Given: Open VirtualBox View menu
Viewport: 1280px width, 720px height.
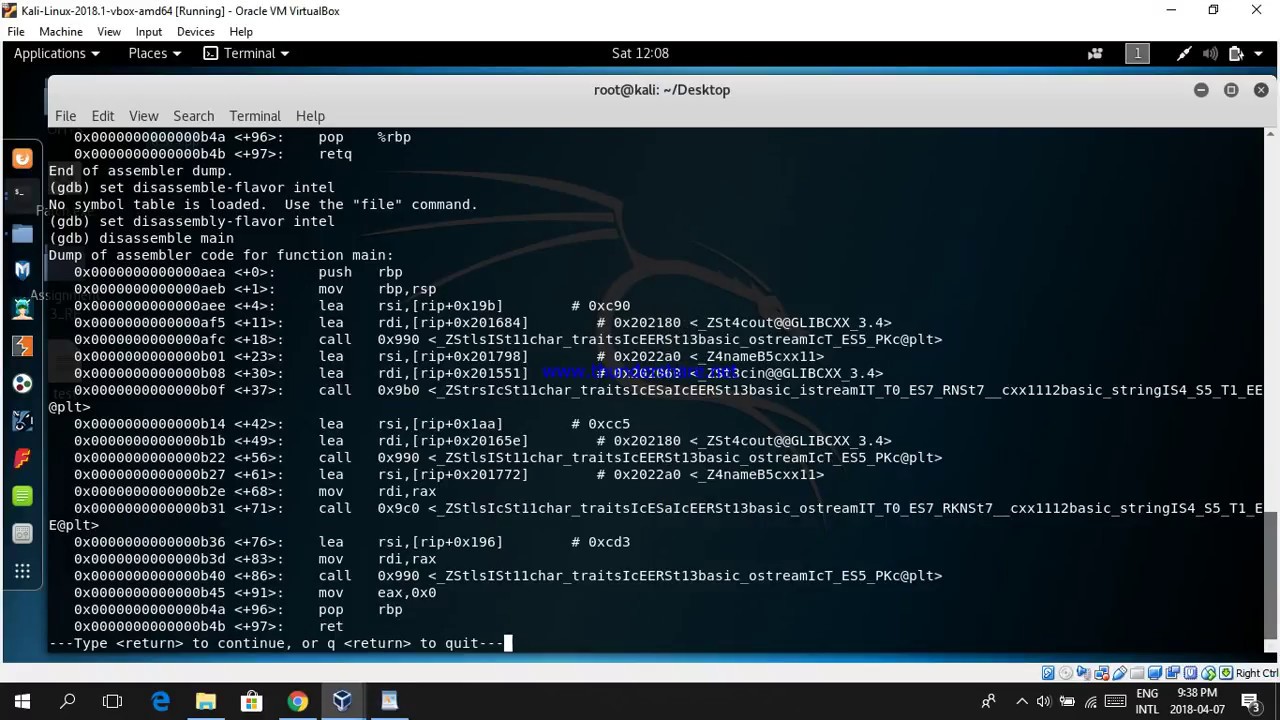Looking at the screenshot, I should pyautogui.click(x=109, y=32).
